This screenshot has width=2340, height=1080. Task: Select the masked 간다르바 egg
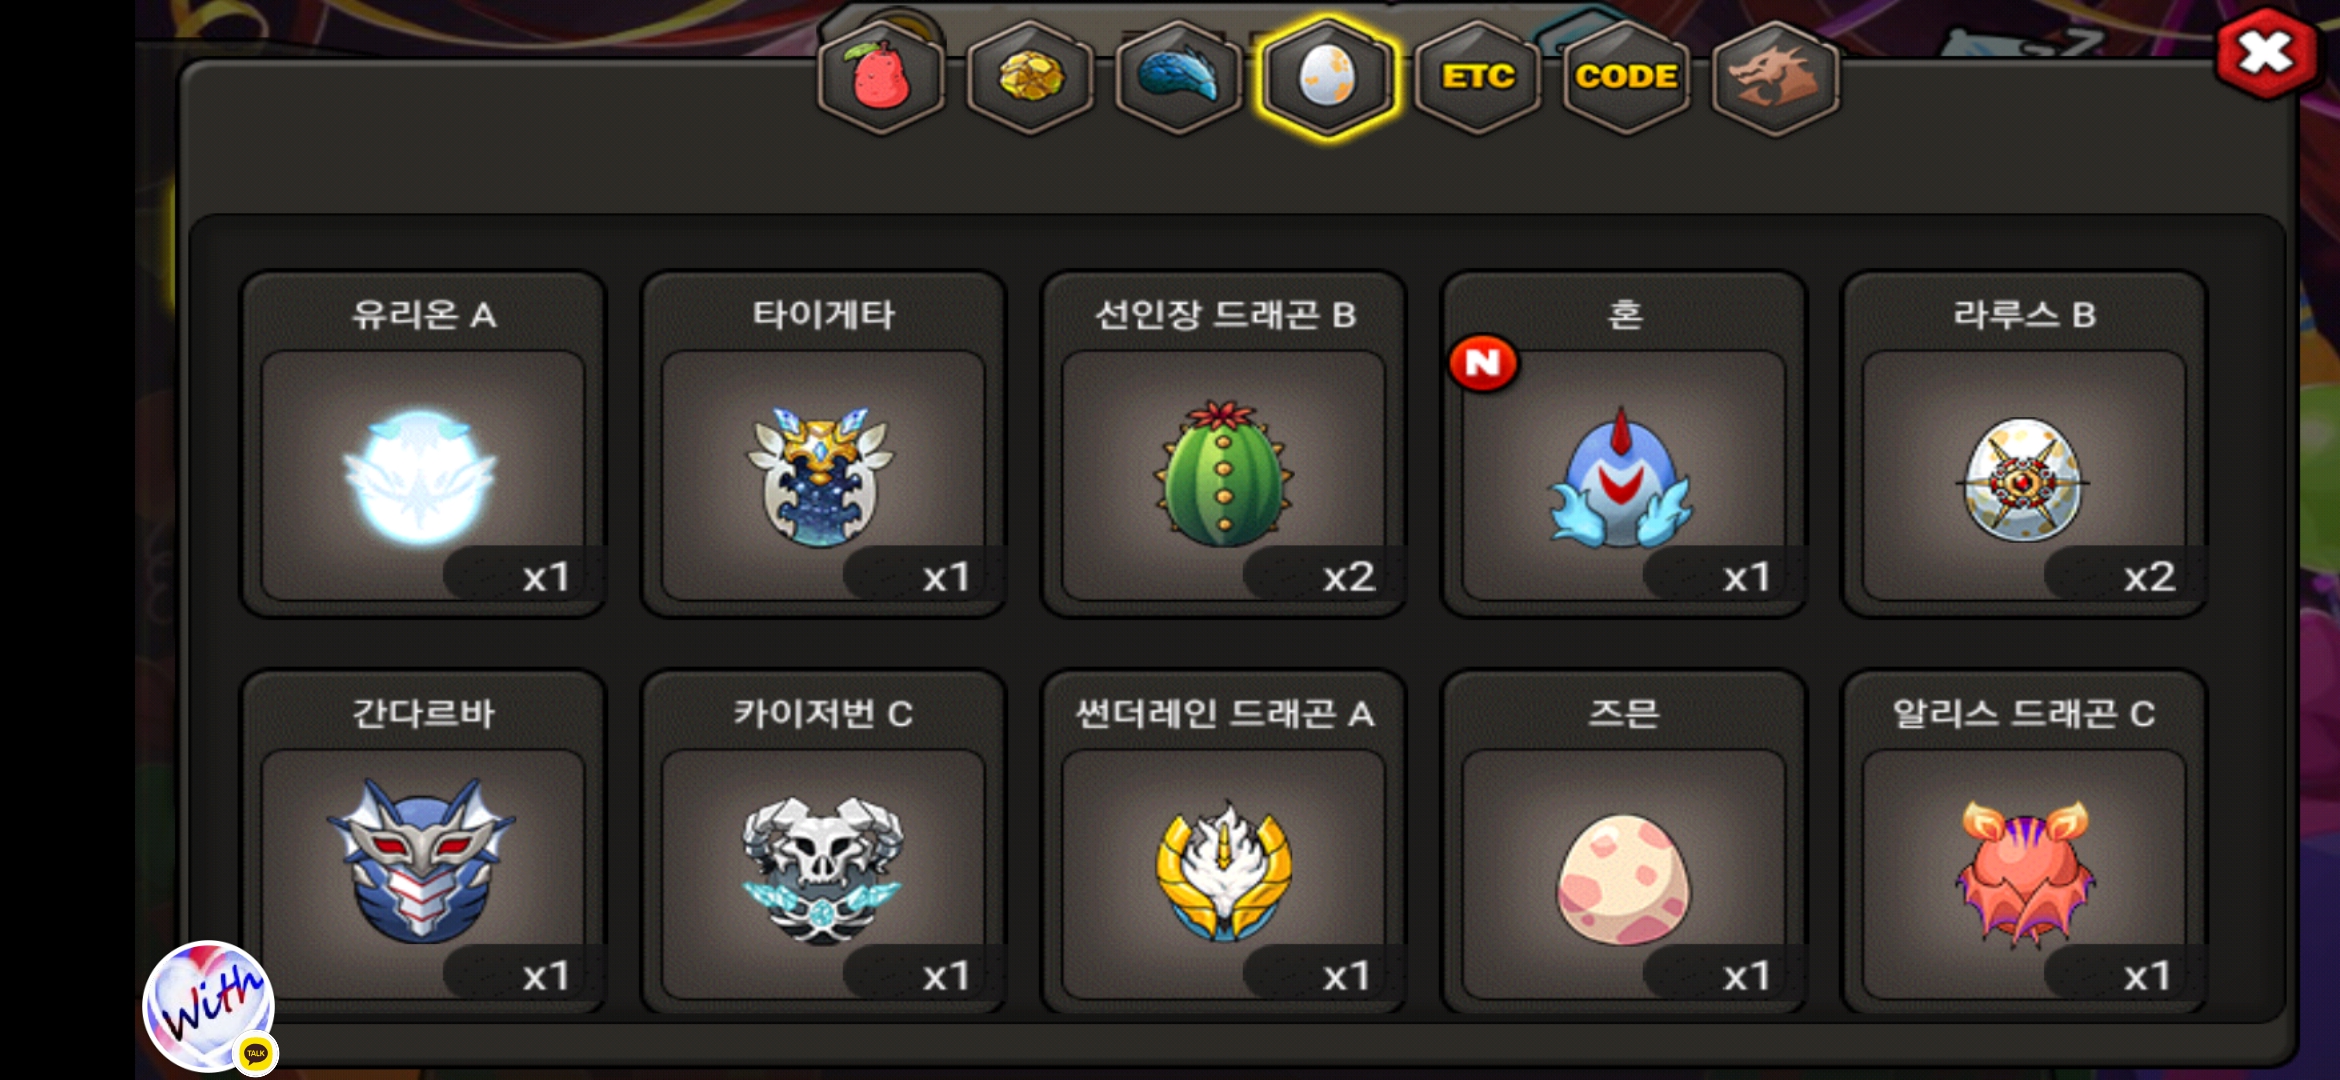point(423,842)
